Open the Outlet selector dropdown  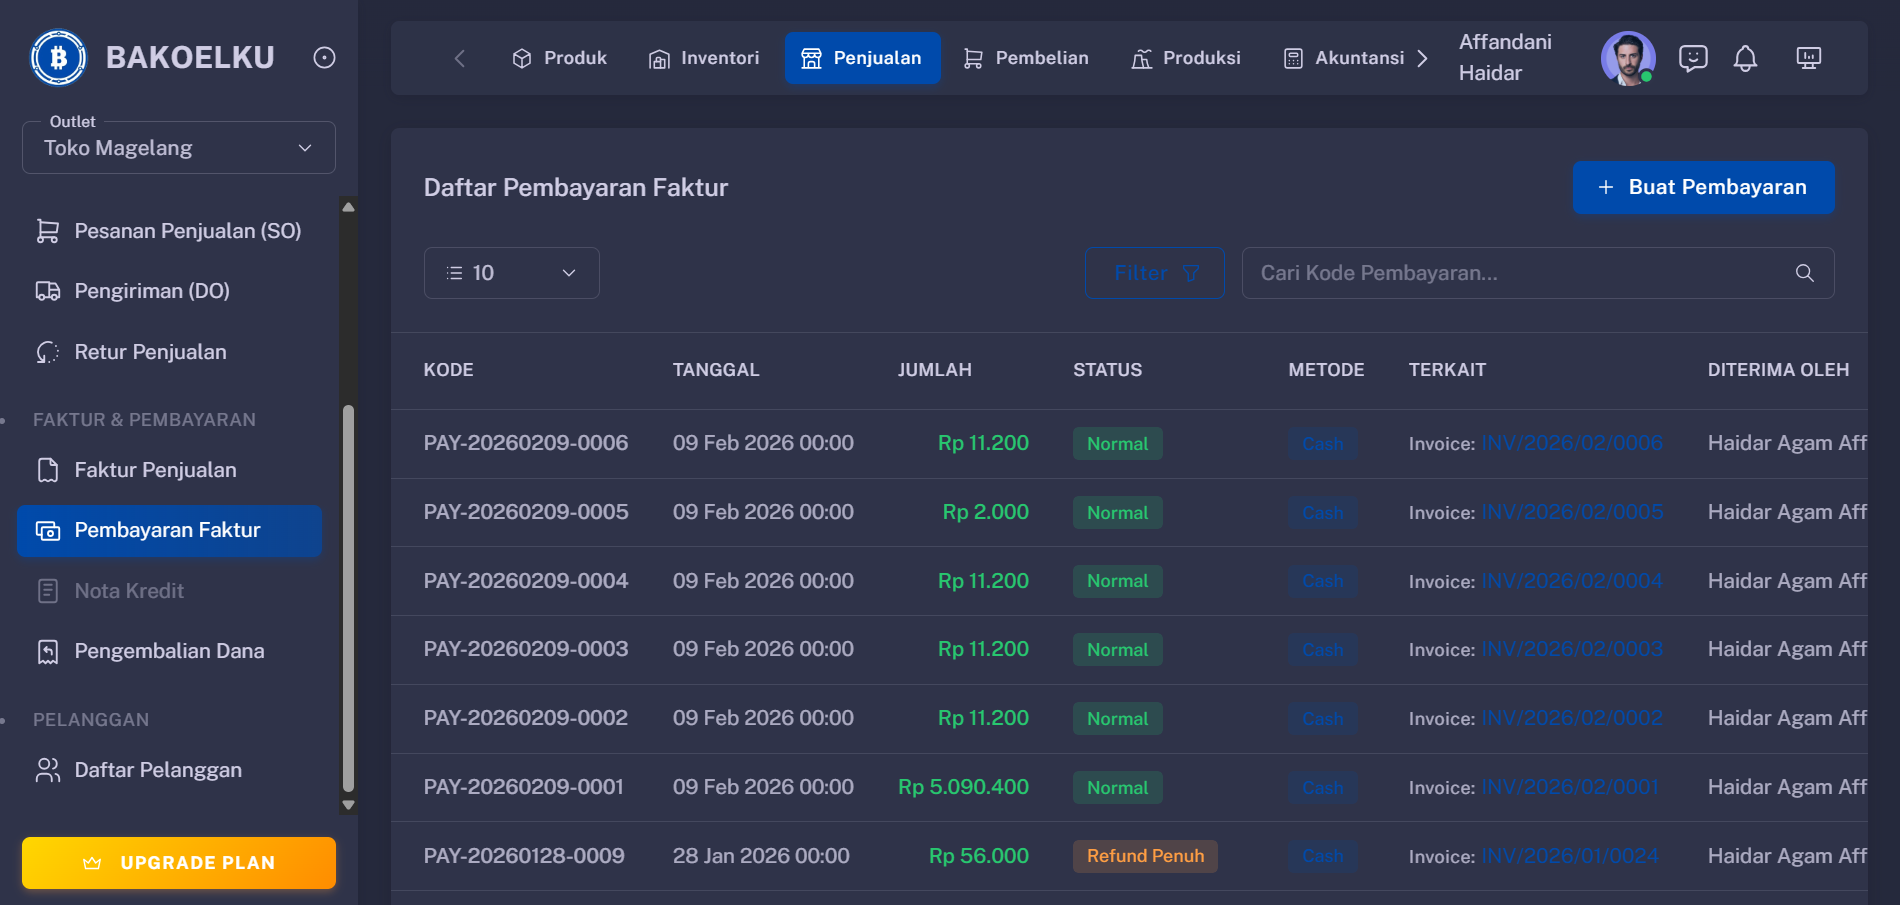pos(178,147)
